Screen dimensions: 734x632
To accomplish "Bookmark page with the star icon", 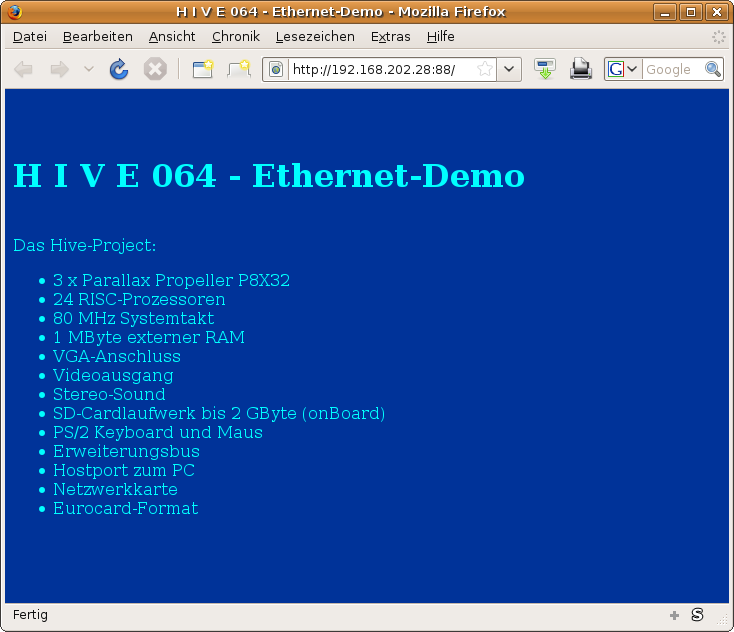I will (484, 69).
